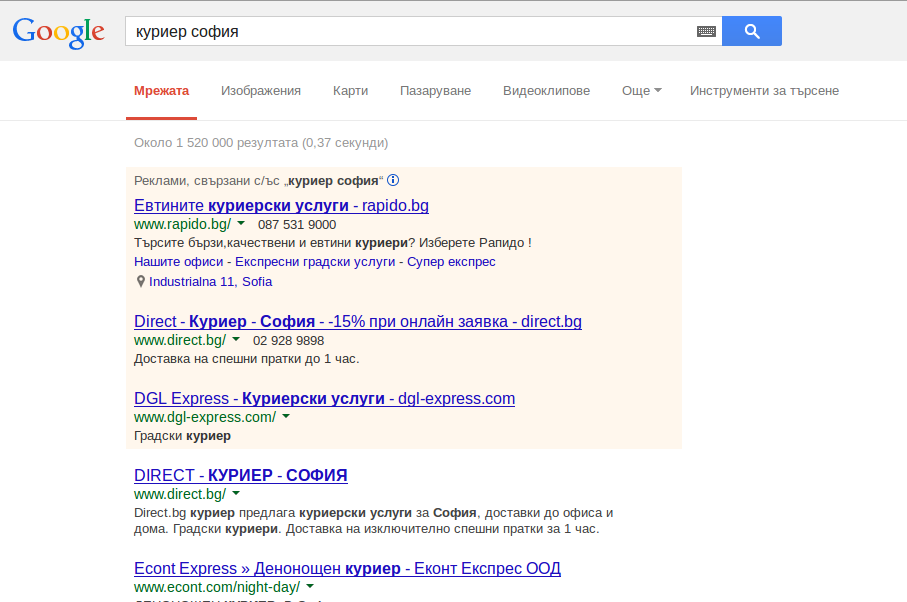Click the www.rapido.bg/ green URL

click(182, 224)
